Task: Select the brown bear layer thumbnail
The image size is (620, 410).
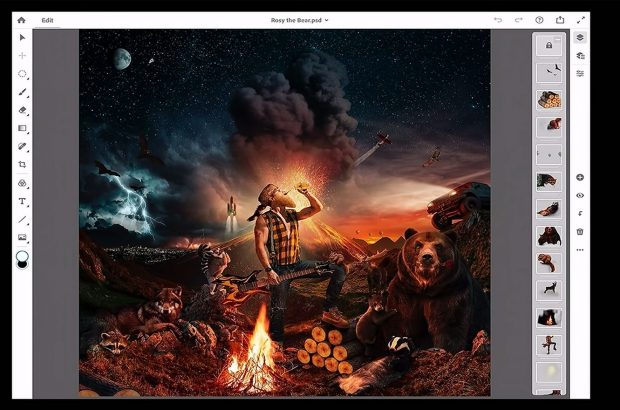Action: pyautogui.click(x=549, y=236)
